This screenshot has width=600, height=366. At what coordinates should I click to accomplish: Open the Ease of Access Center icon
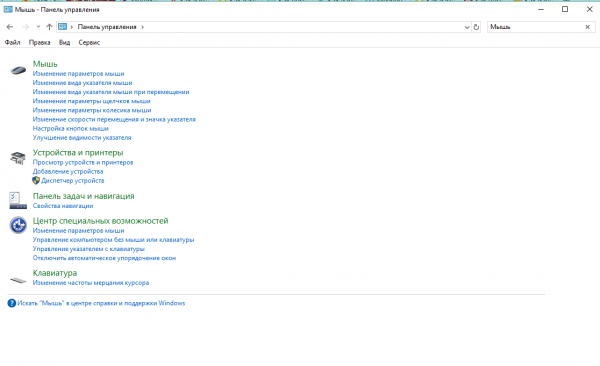click(18, 225)
